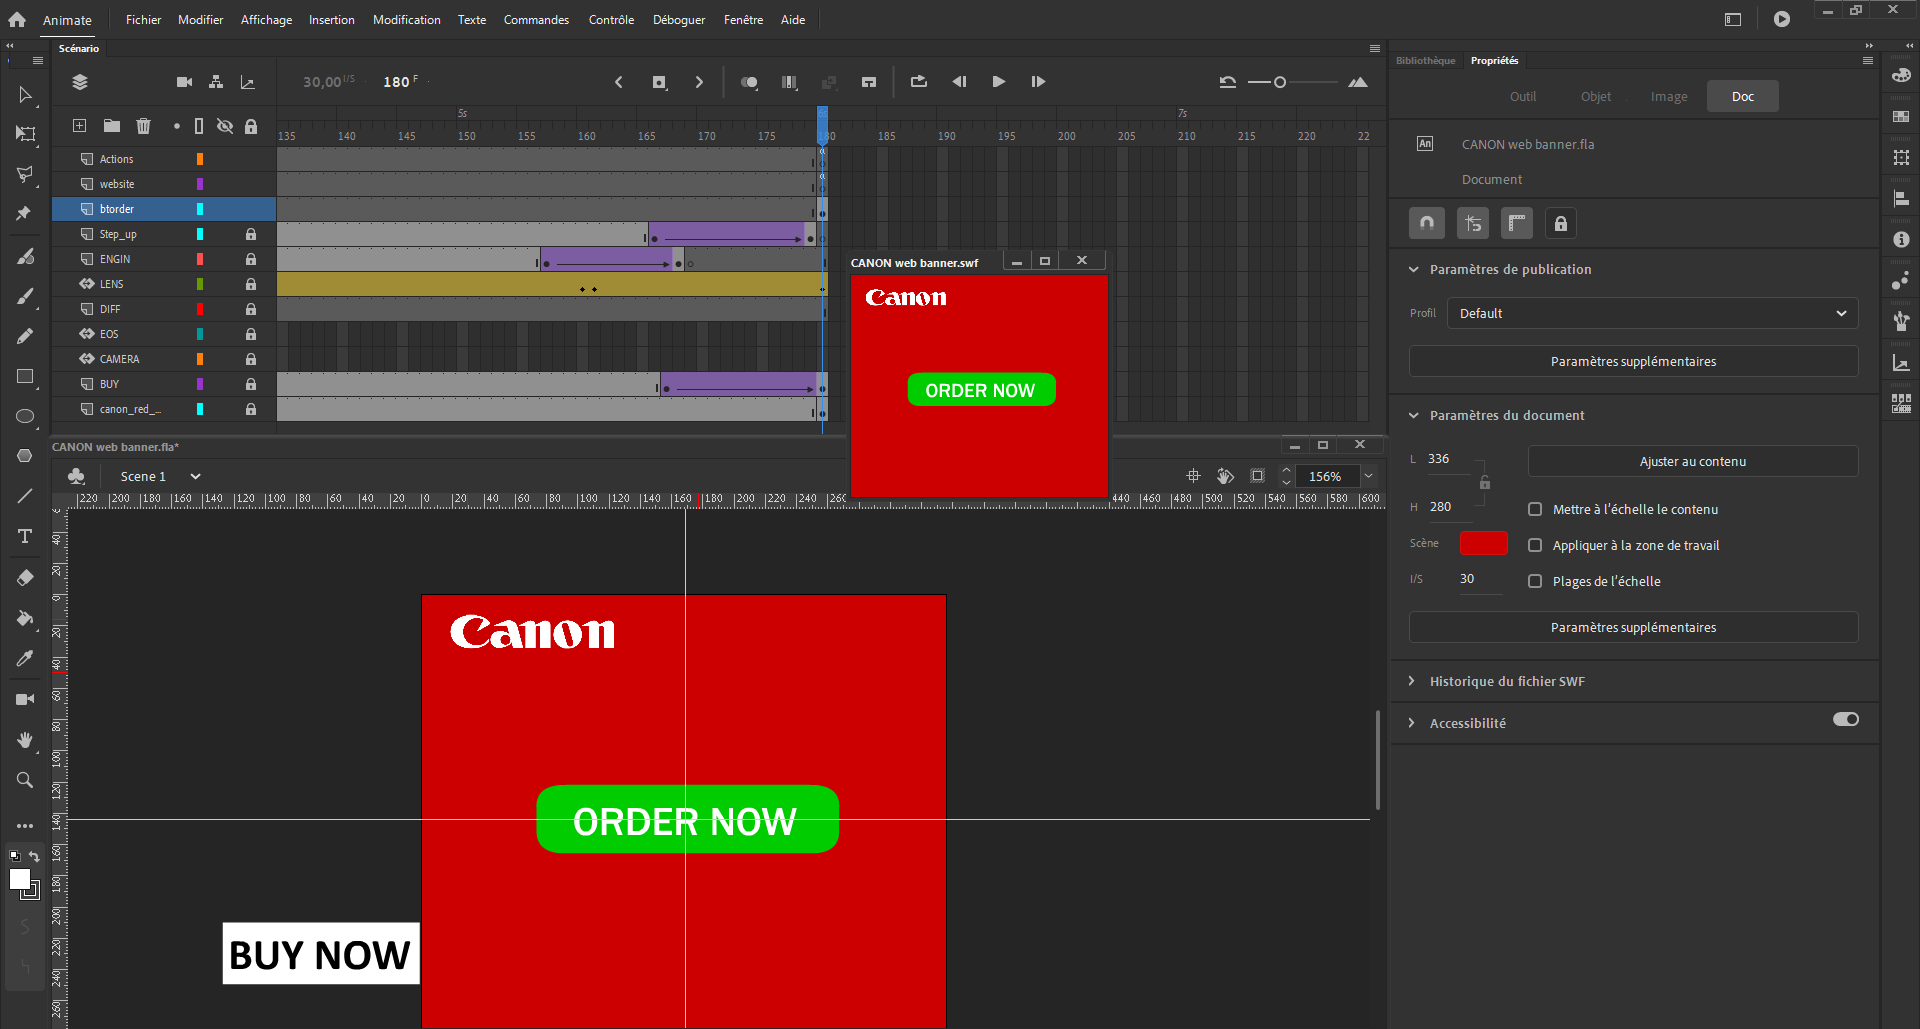The height and width of the screenshot is (1029, 1920).
Task: Click the red Scène color swatch
Action: click(1483, 543)
